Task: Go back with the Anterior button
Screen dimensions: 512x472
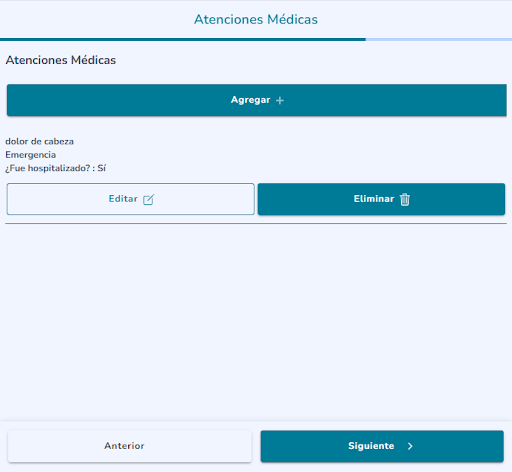Action: click(130, 446)
